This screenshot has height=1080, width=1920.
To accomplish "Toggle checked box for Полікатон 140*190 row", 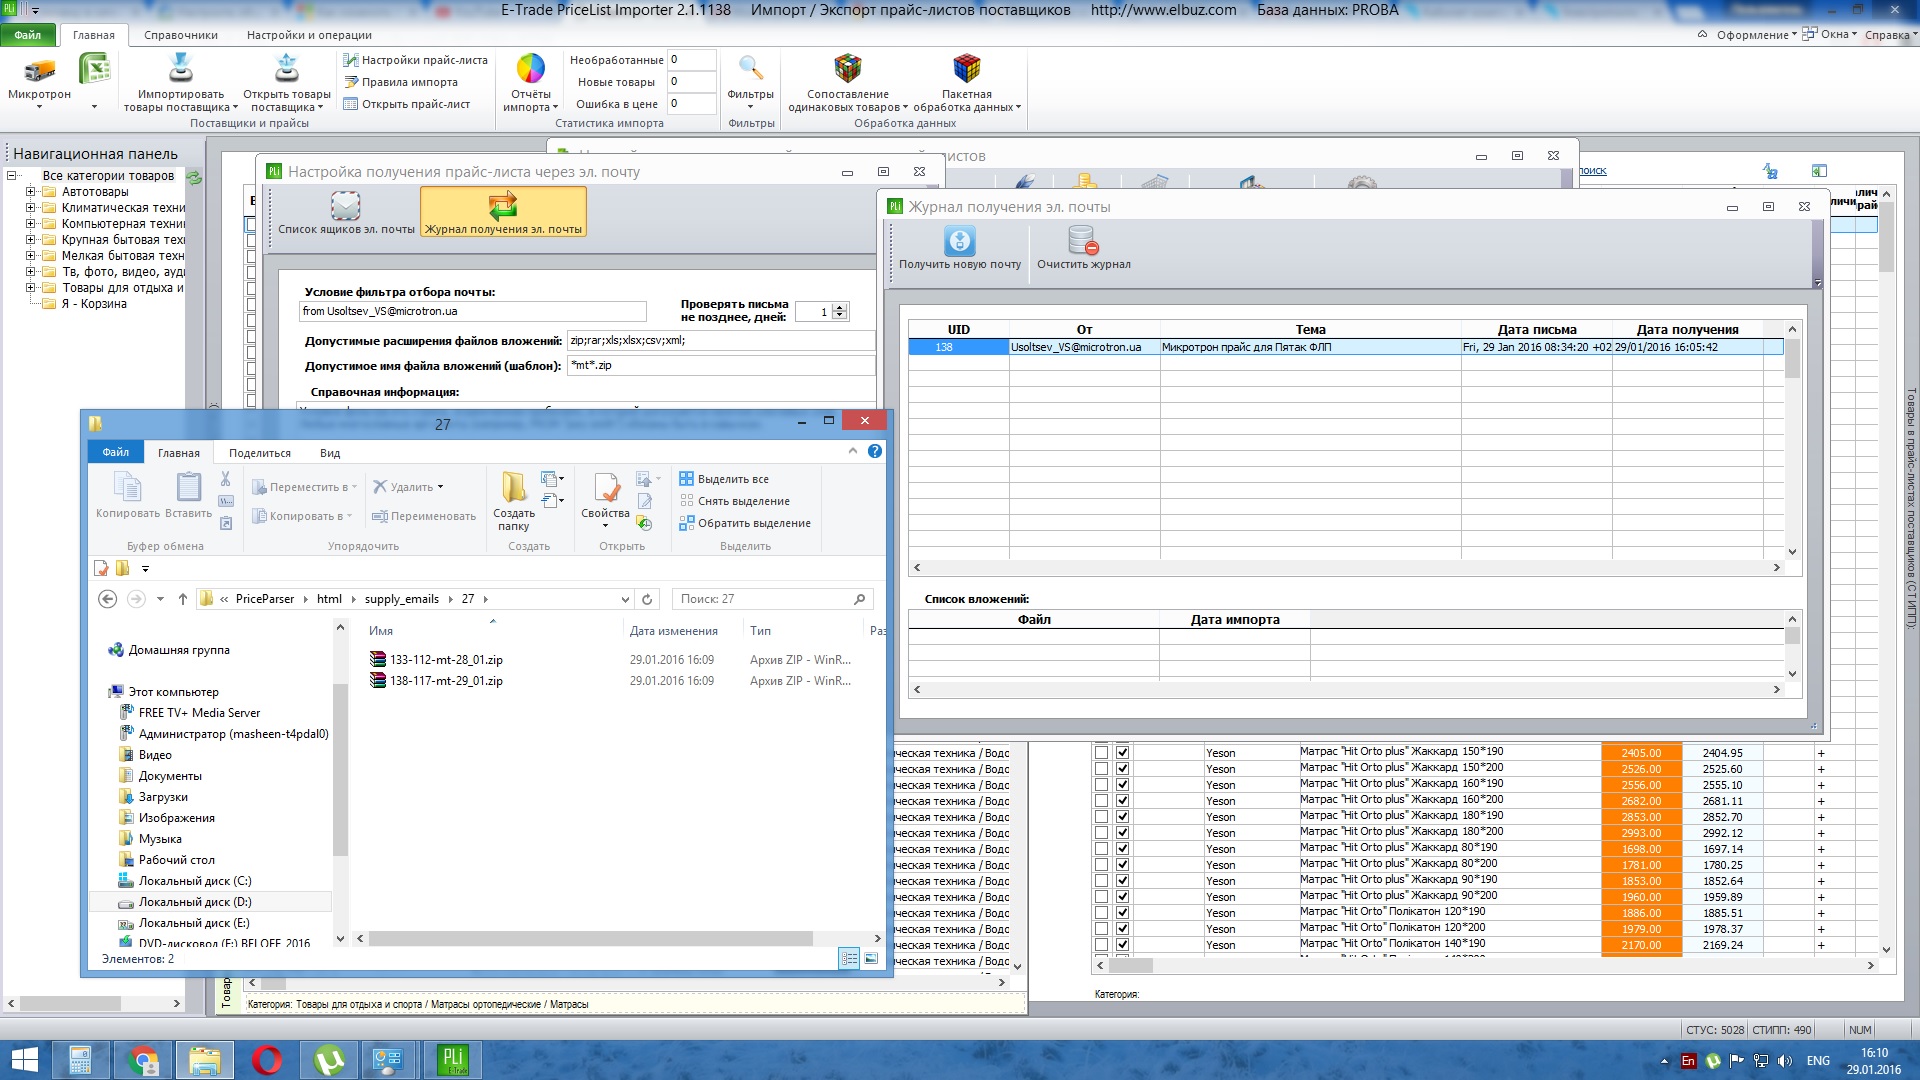I will click(1122, 945).
